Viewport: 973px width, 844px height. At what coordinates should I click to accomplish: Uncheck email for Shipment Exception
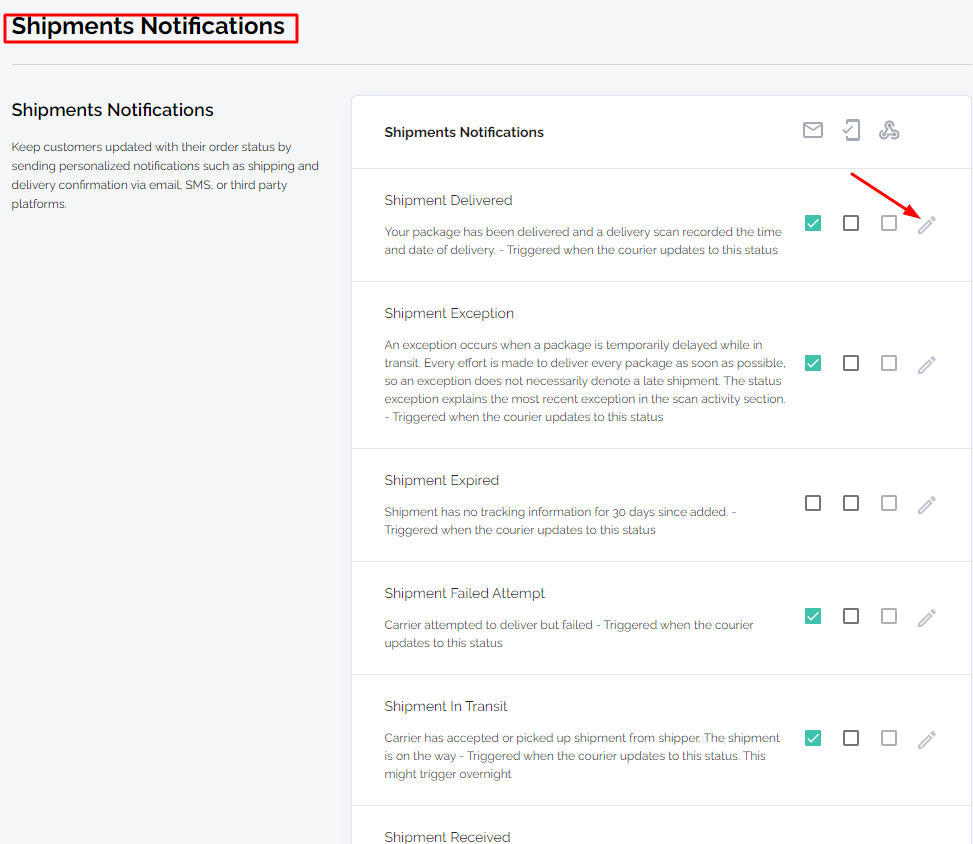tap(813, 363)
